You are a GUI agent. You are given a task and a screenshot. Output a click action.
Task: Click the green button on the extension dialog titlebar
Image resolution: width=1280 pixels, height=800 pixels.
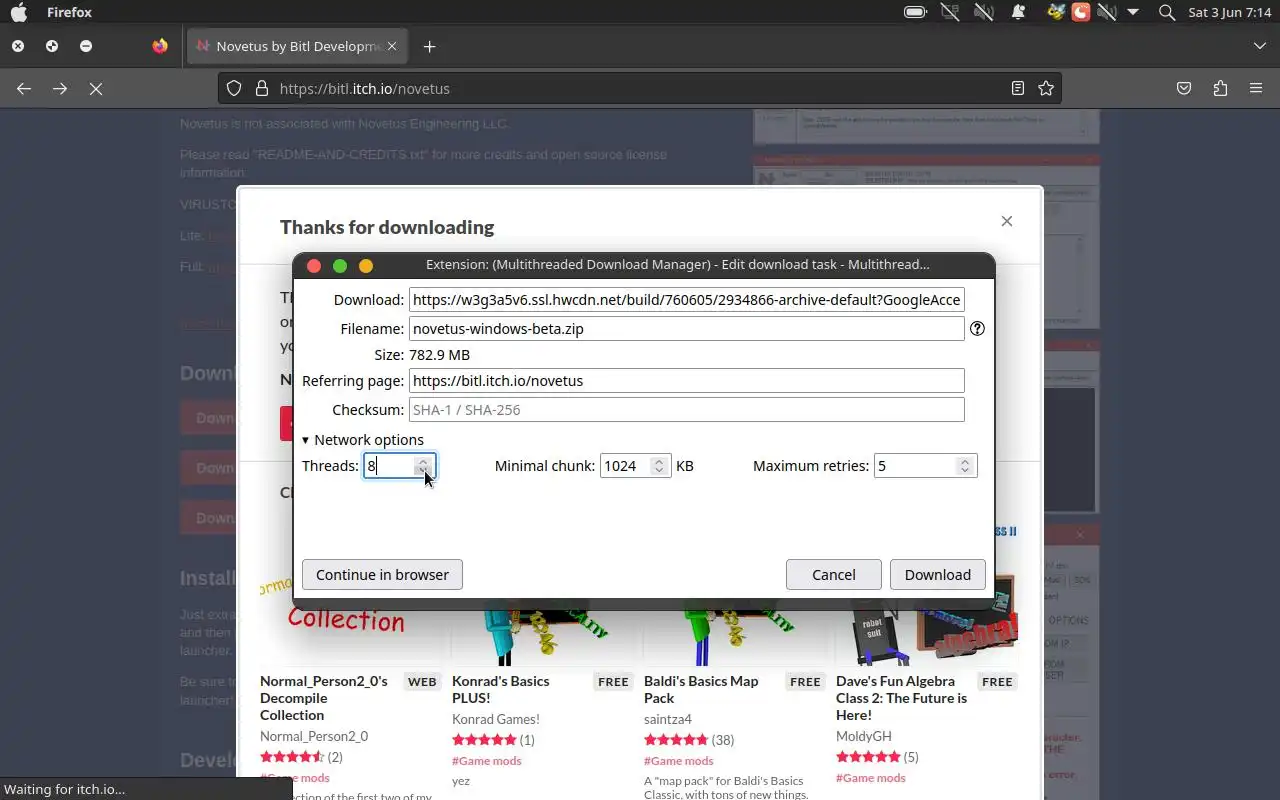[340, 265]
